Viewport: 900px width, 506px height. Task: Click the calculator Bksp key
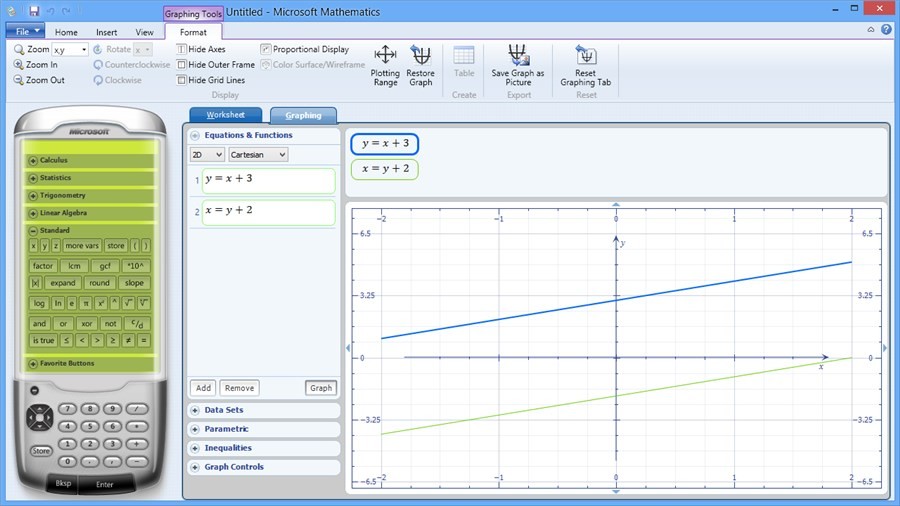point(63,483)
